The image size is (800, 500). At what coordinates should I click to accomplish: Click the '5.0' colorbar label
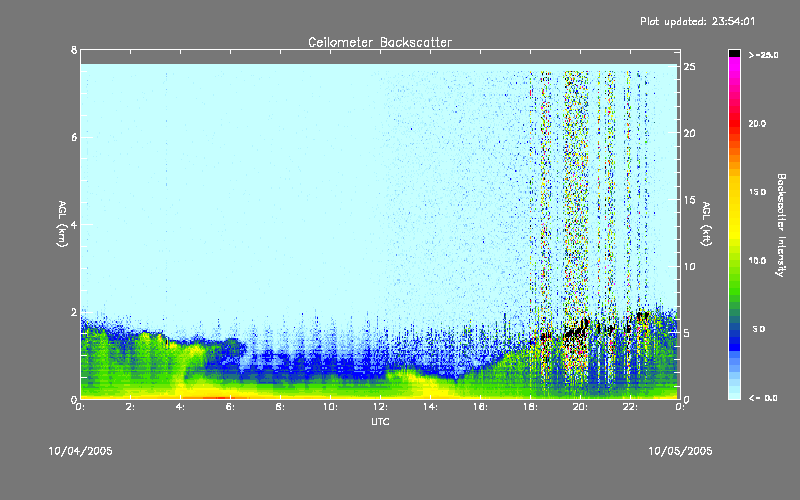pos(759,329)
